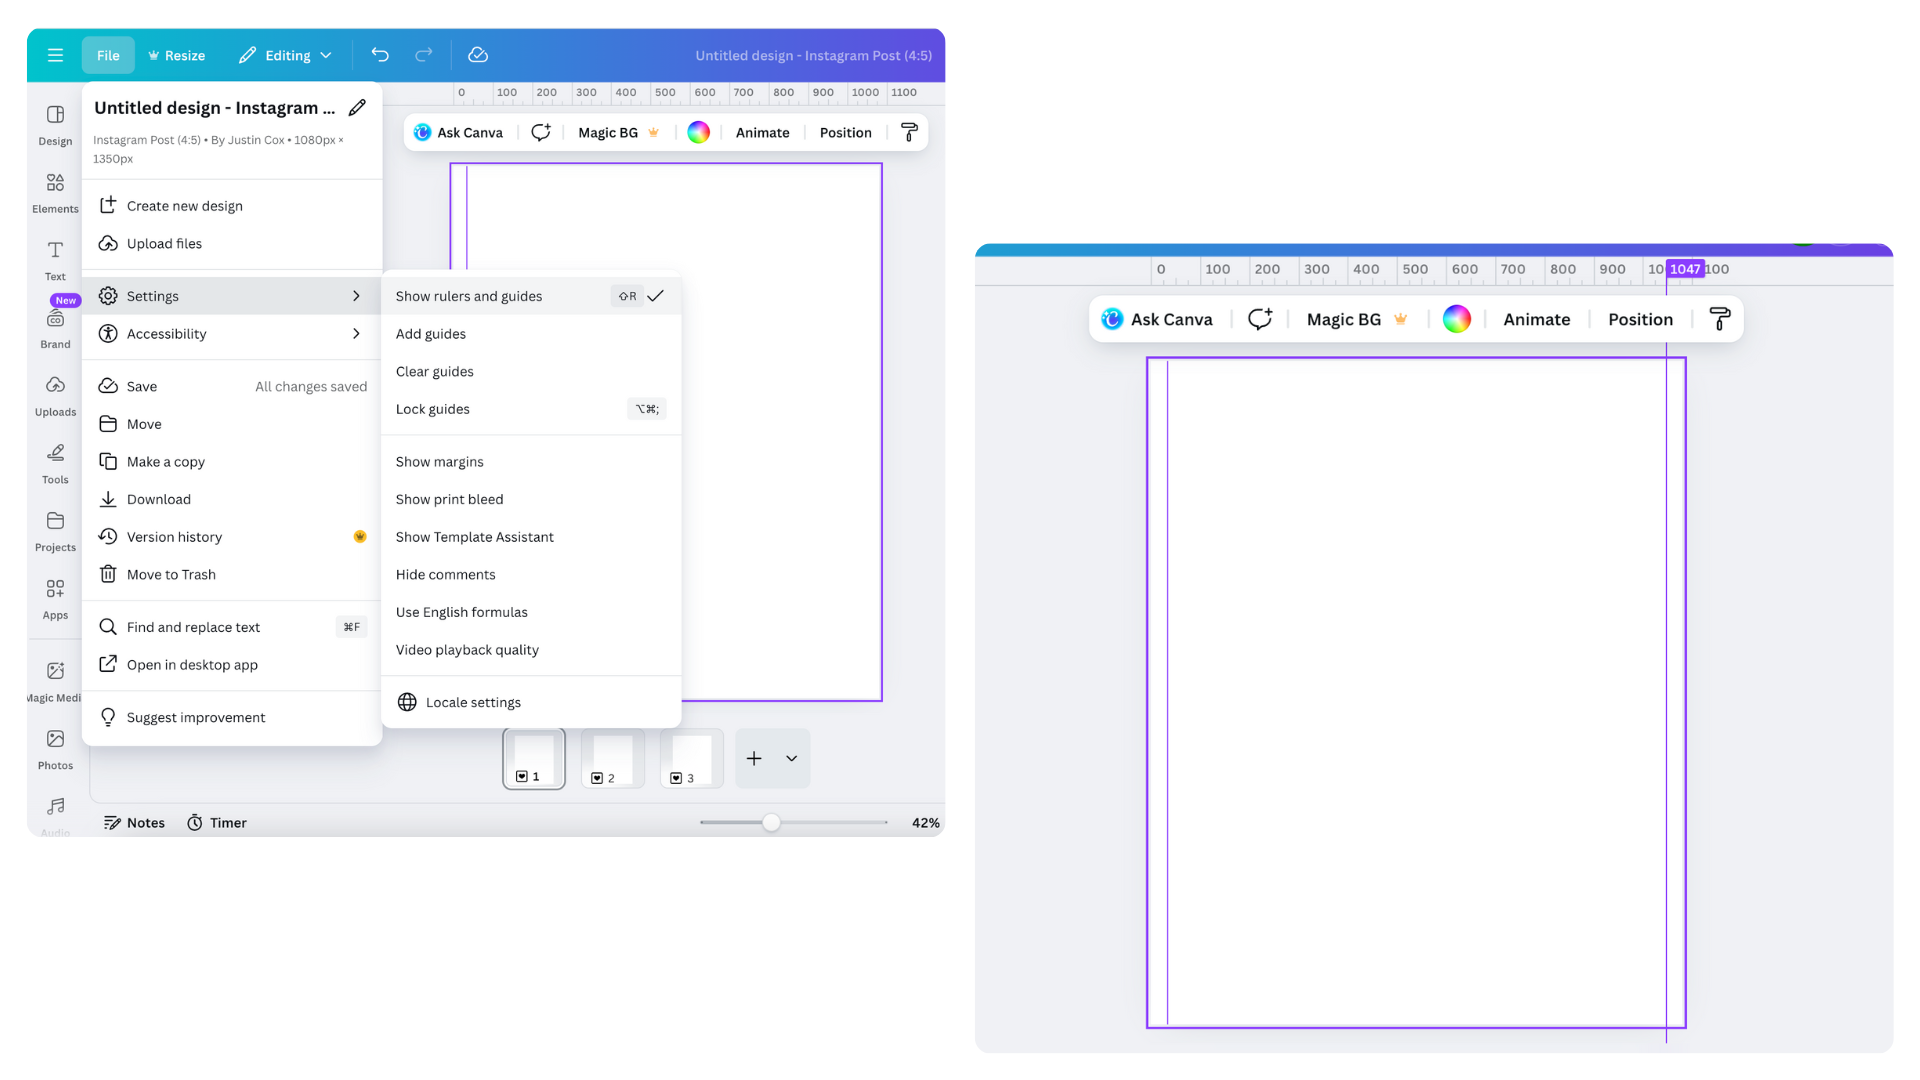Click Position in right window
The image size is (1920, 1080).
coord(1640,319)
